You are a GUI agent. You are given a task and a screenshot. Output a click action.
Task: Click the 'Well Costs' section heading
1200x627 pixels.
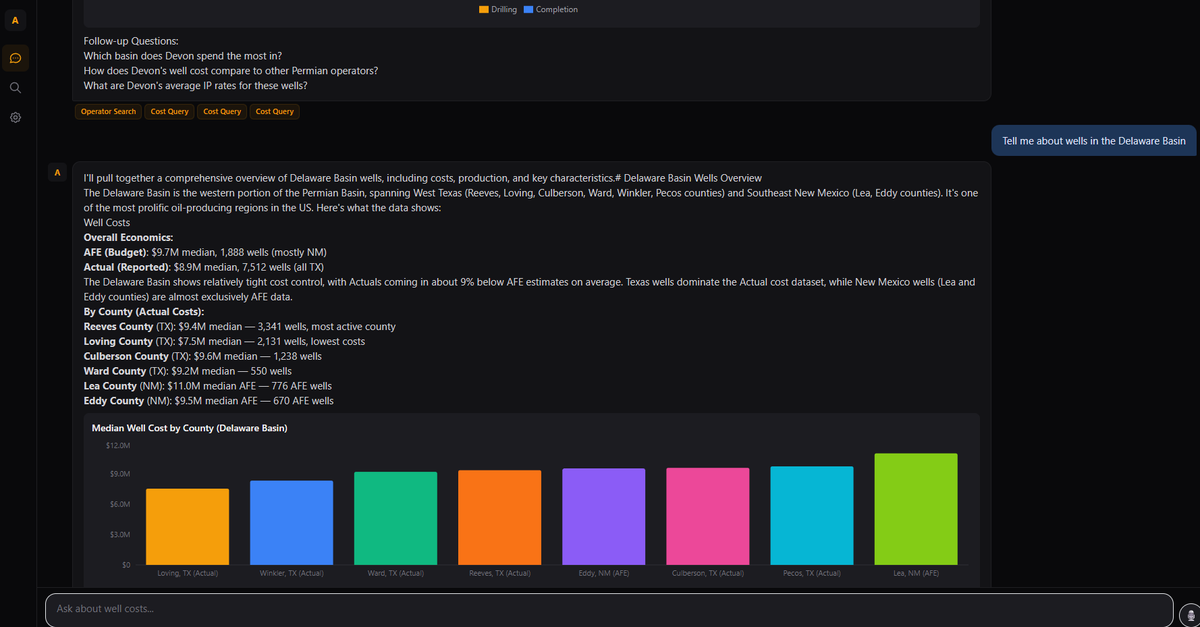click(107, 222)
